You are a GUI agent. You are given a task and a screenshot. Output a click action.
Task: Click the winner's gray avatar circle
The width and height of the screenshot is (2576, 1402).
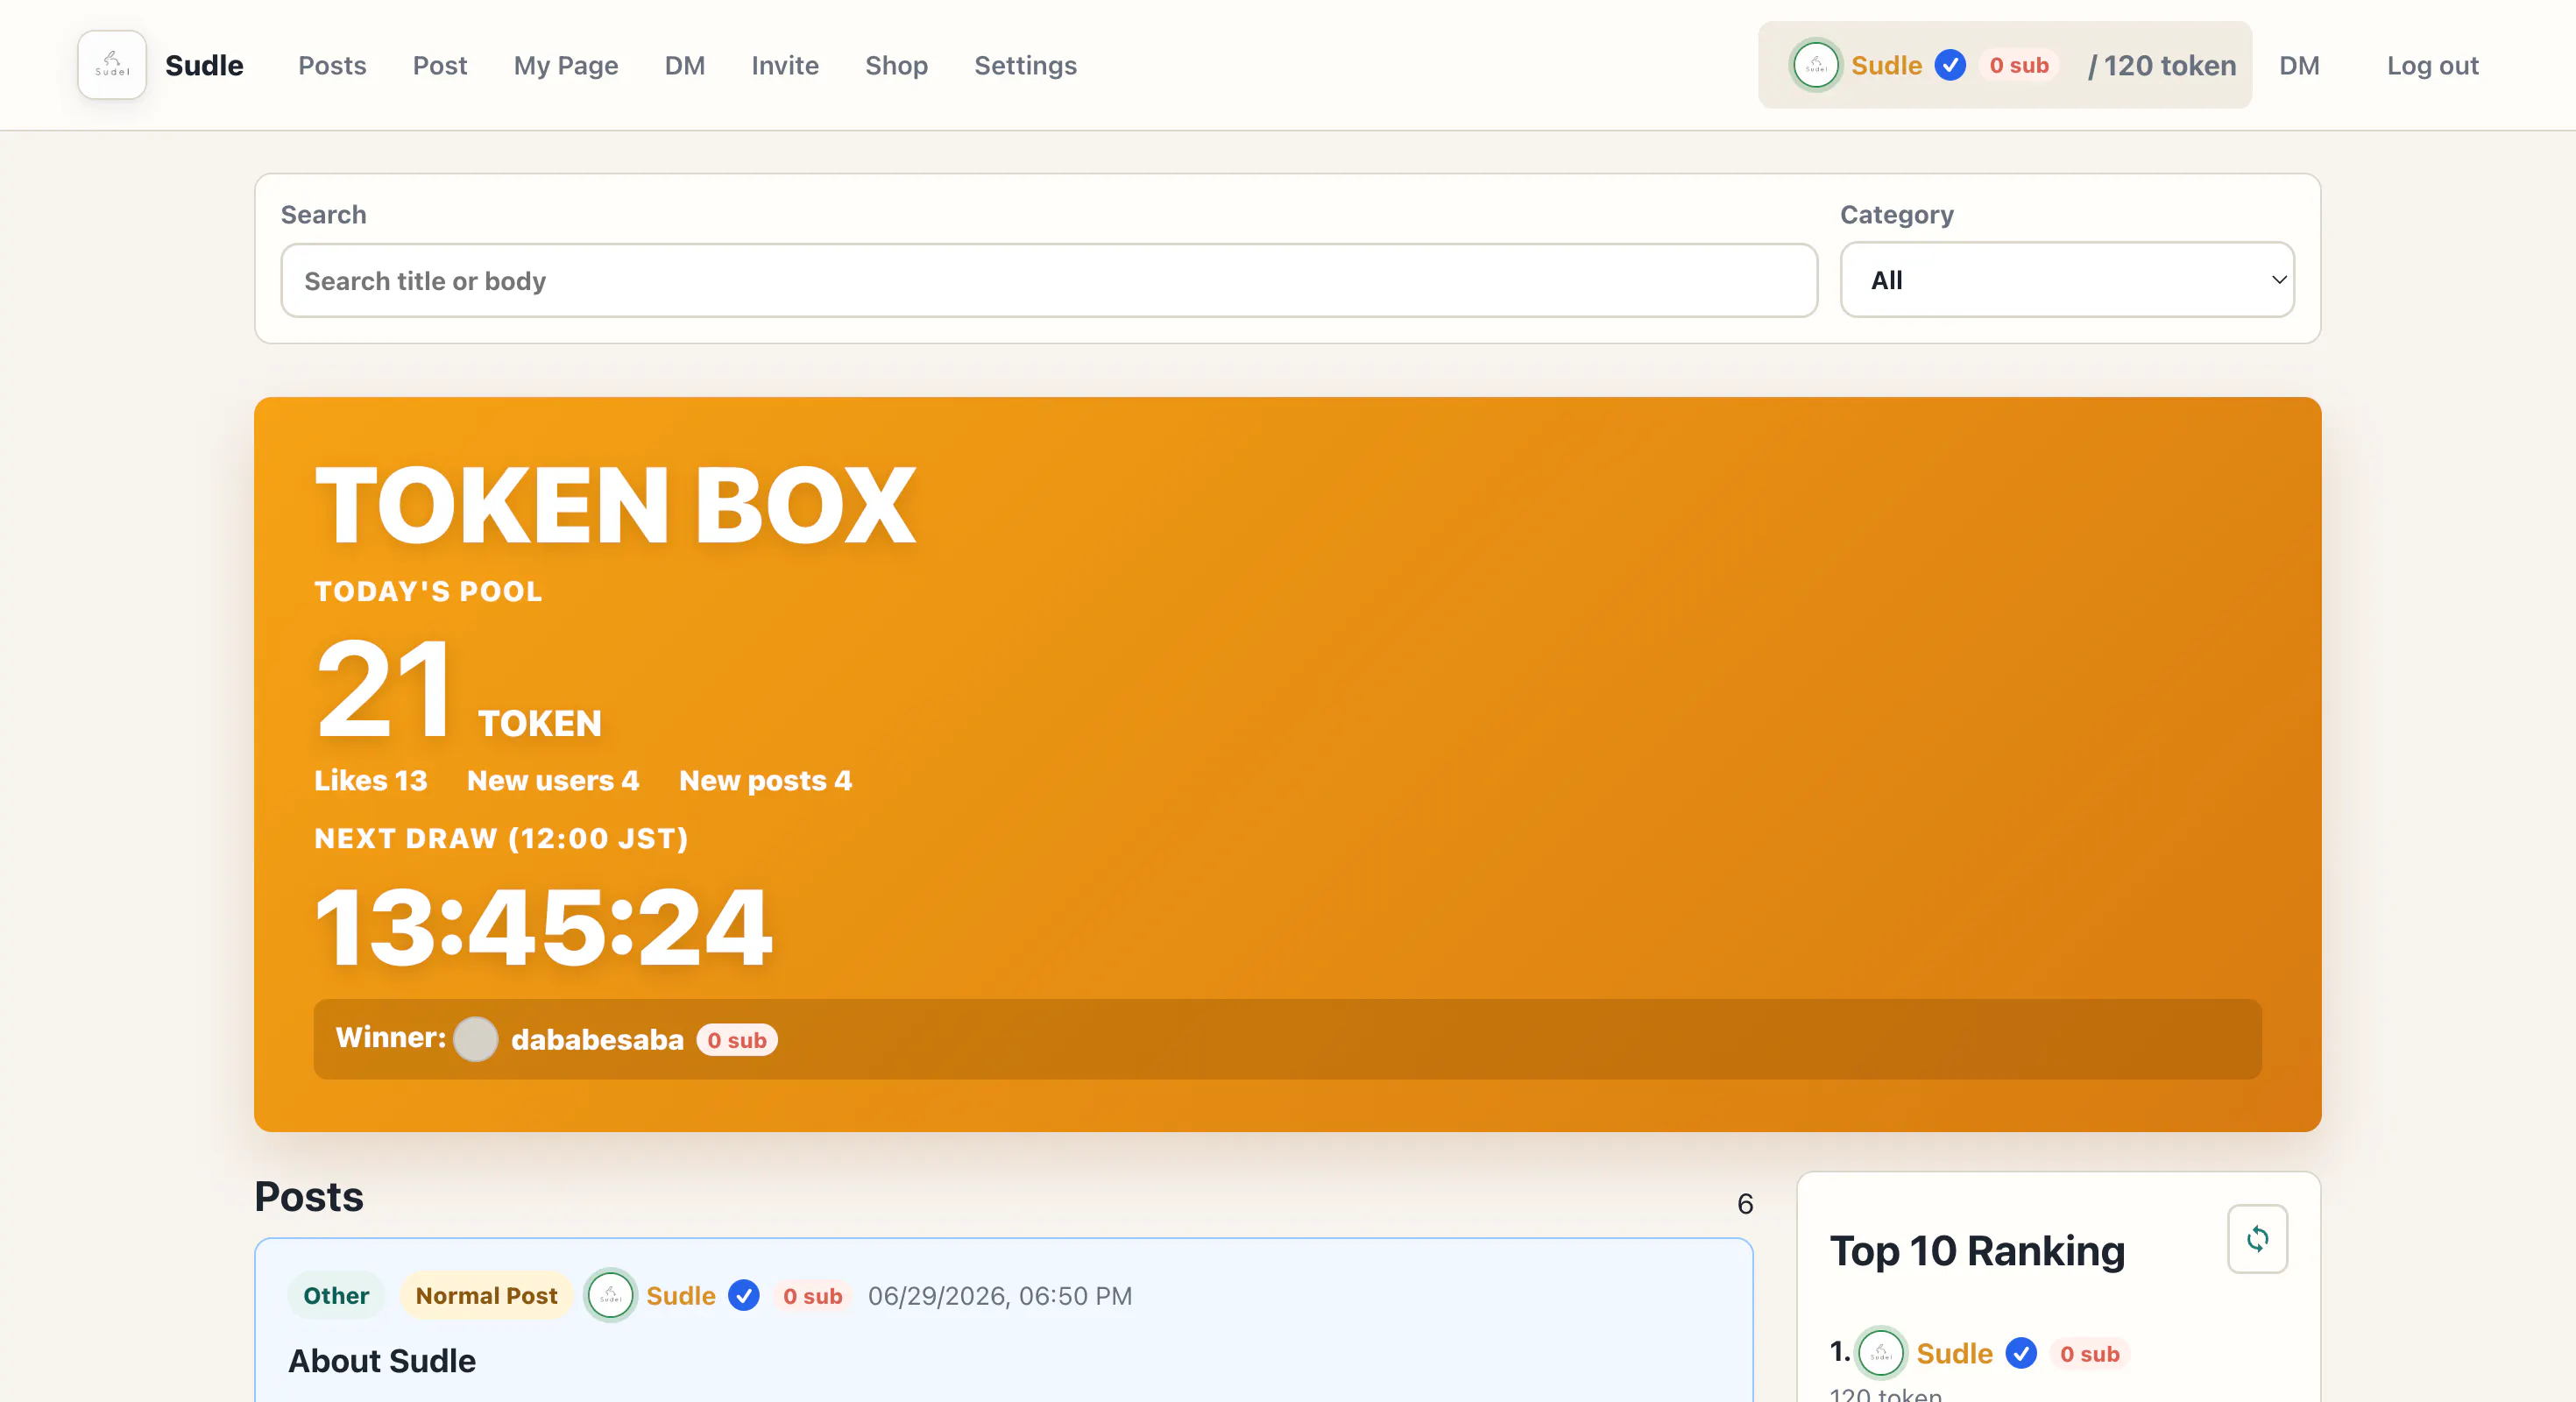click(476, 1039)
